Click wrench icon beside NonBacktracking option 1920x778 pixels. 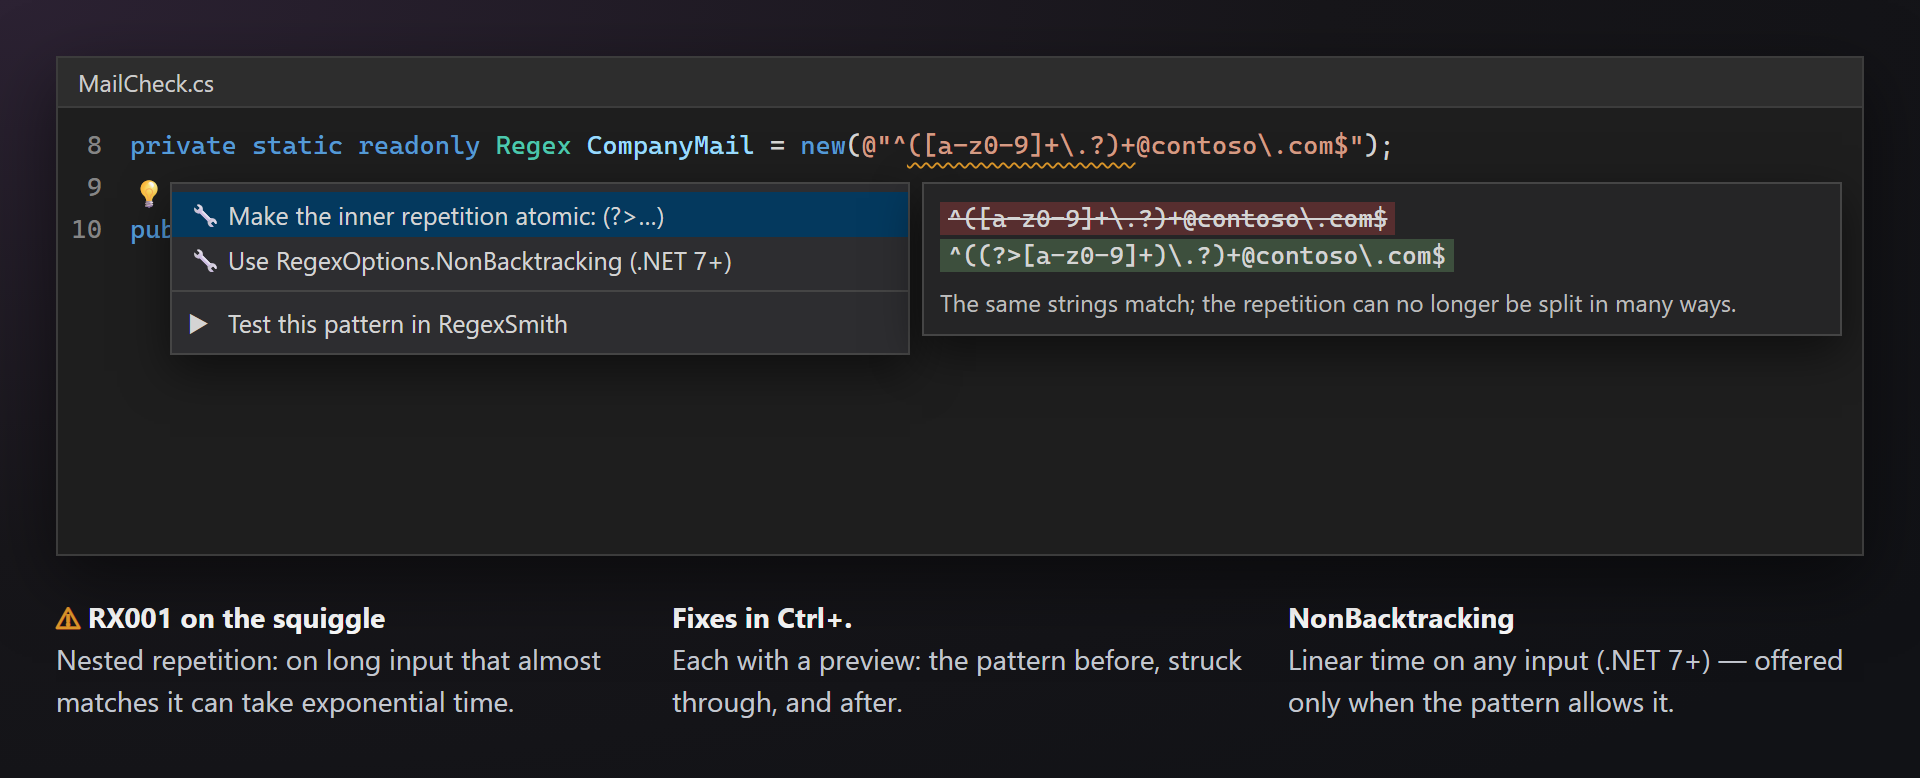[205, 261]
